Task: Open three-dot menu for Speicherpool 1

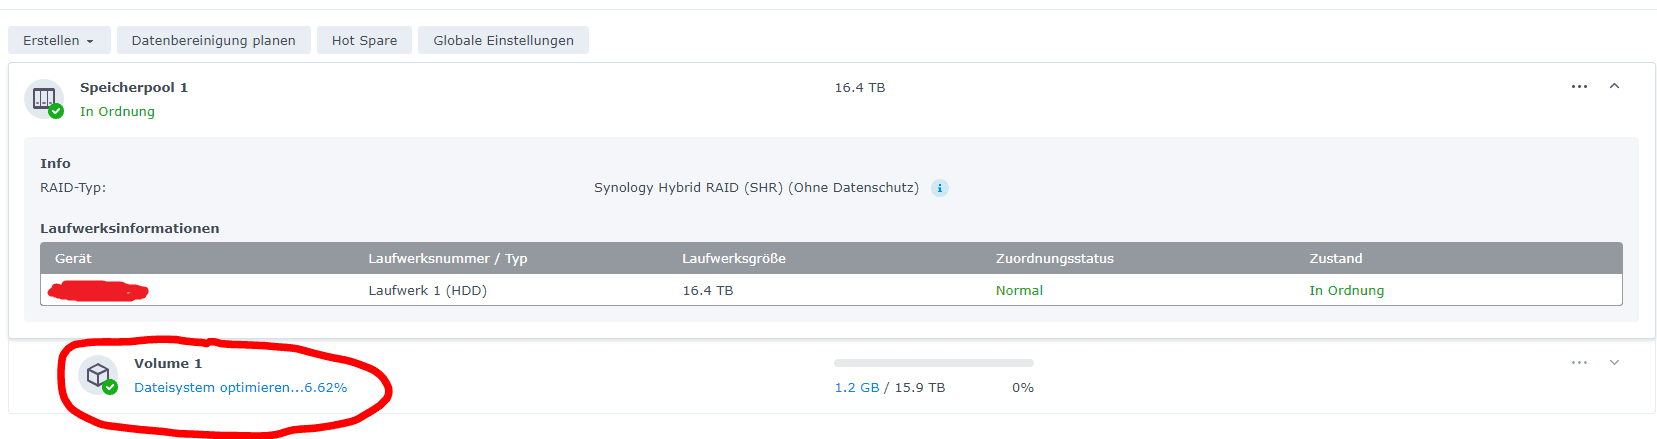Action: 1579,87
